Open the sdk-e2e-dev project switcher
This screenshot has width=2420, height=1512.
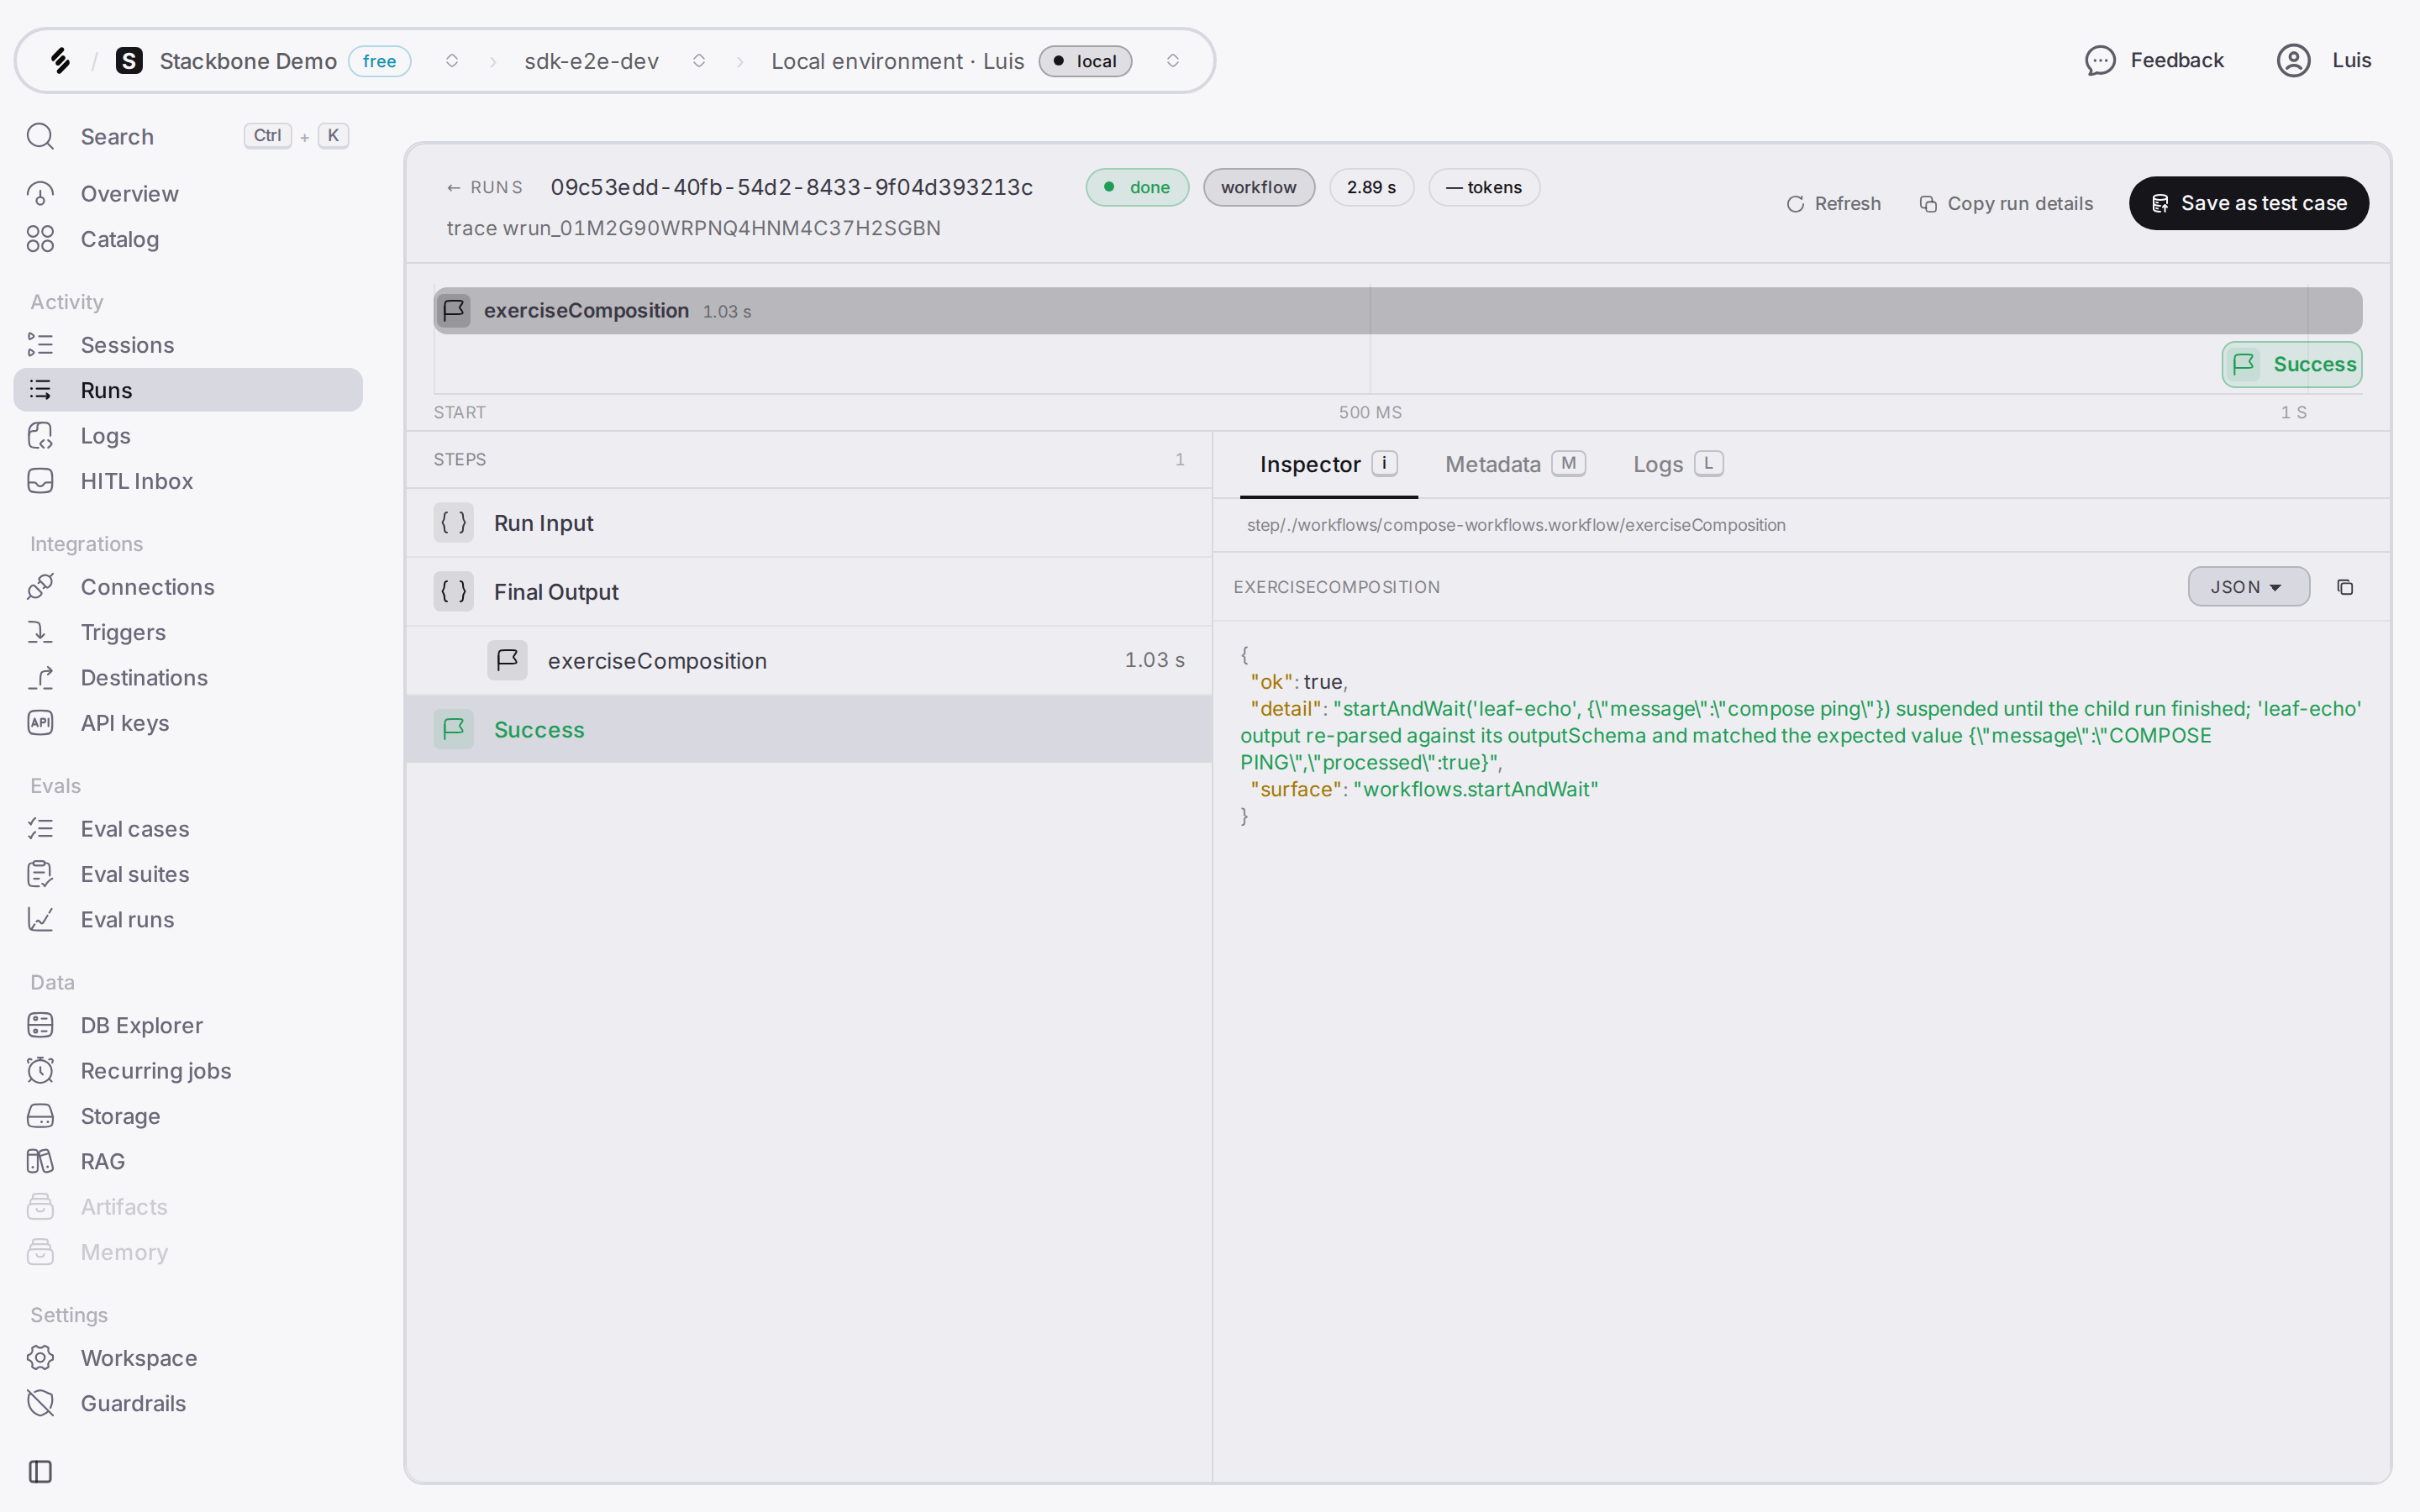pyautogui.click(x=699, y=61)
